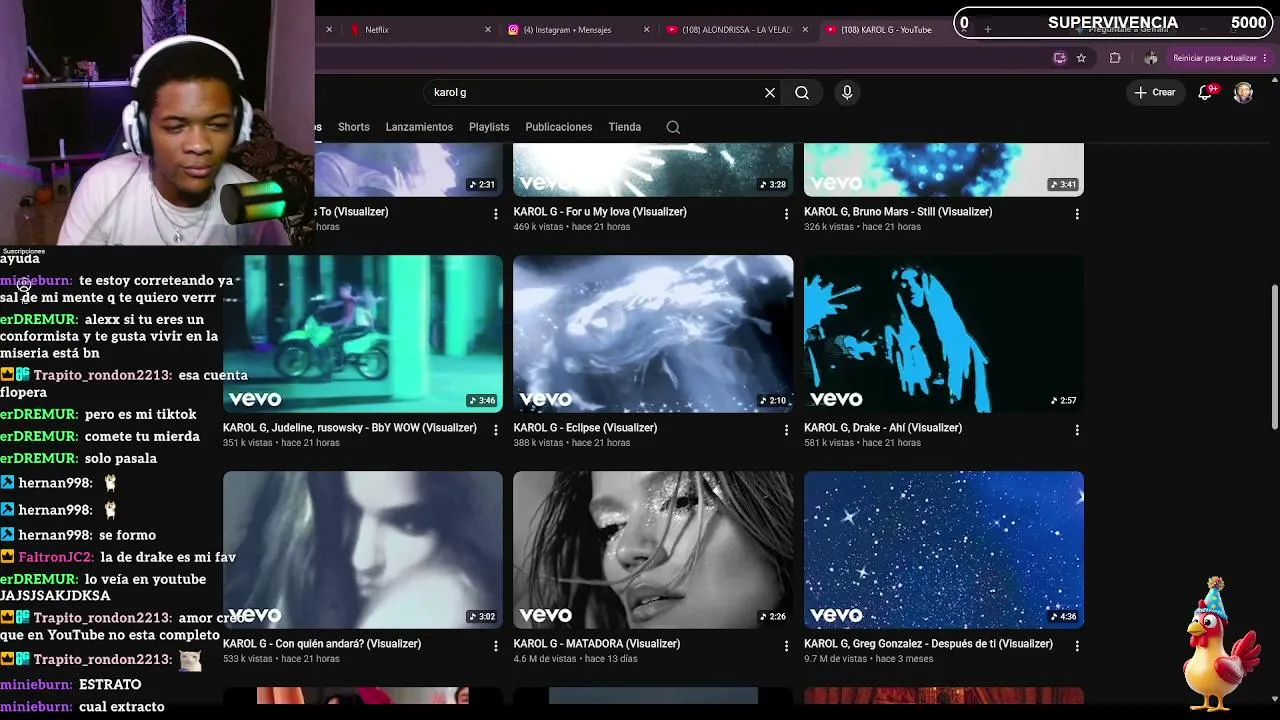
Task: Open the Drake - Ahí (Visualizer) title link
Action: point(883,428)
